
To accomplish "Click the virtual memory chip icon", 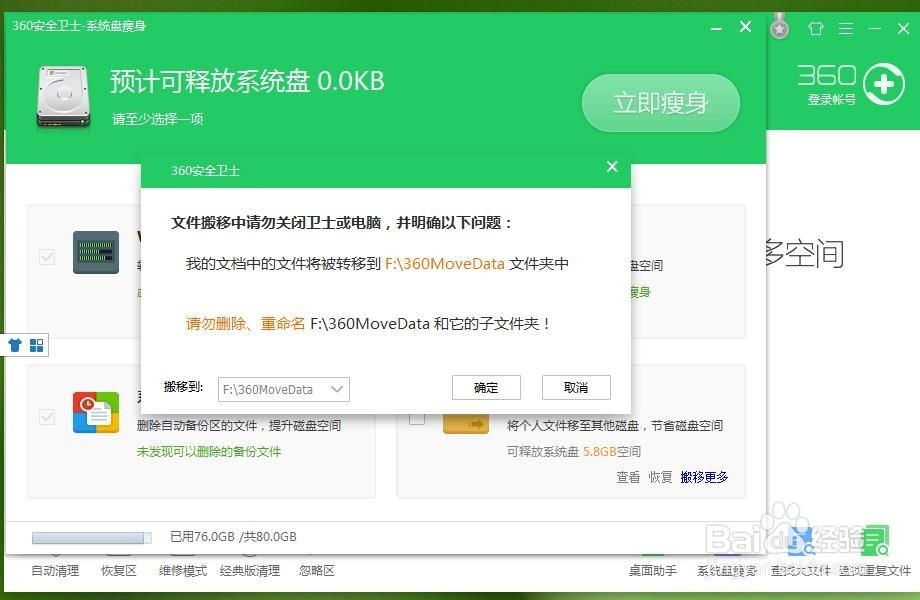I will coord(96,252).
